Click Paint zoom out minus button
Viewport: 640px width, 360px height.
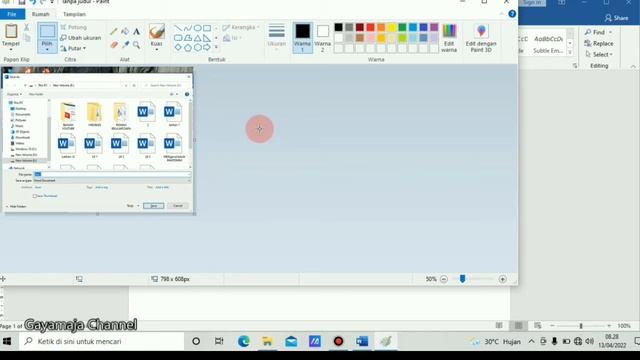(x=444, y=279)
